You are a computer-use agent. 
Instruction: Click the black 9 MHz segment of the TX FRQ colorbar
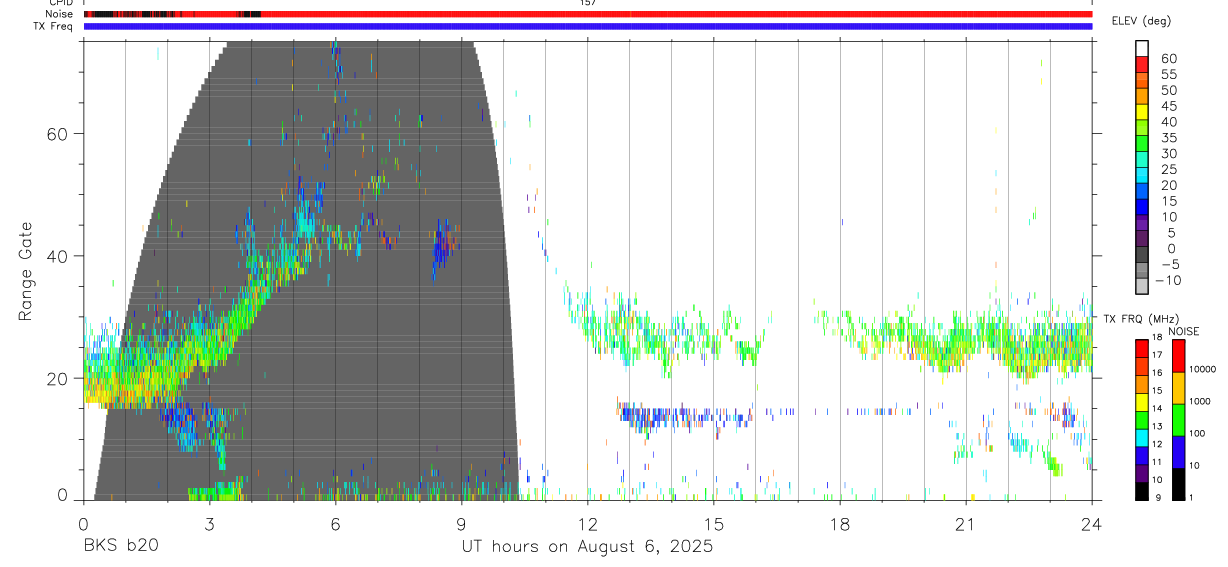tap(1142, 491)
